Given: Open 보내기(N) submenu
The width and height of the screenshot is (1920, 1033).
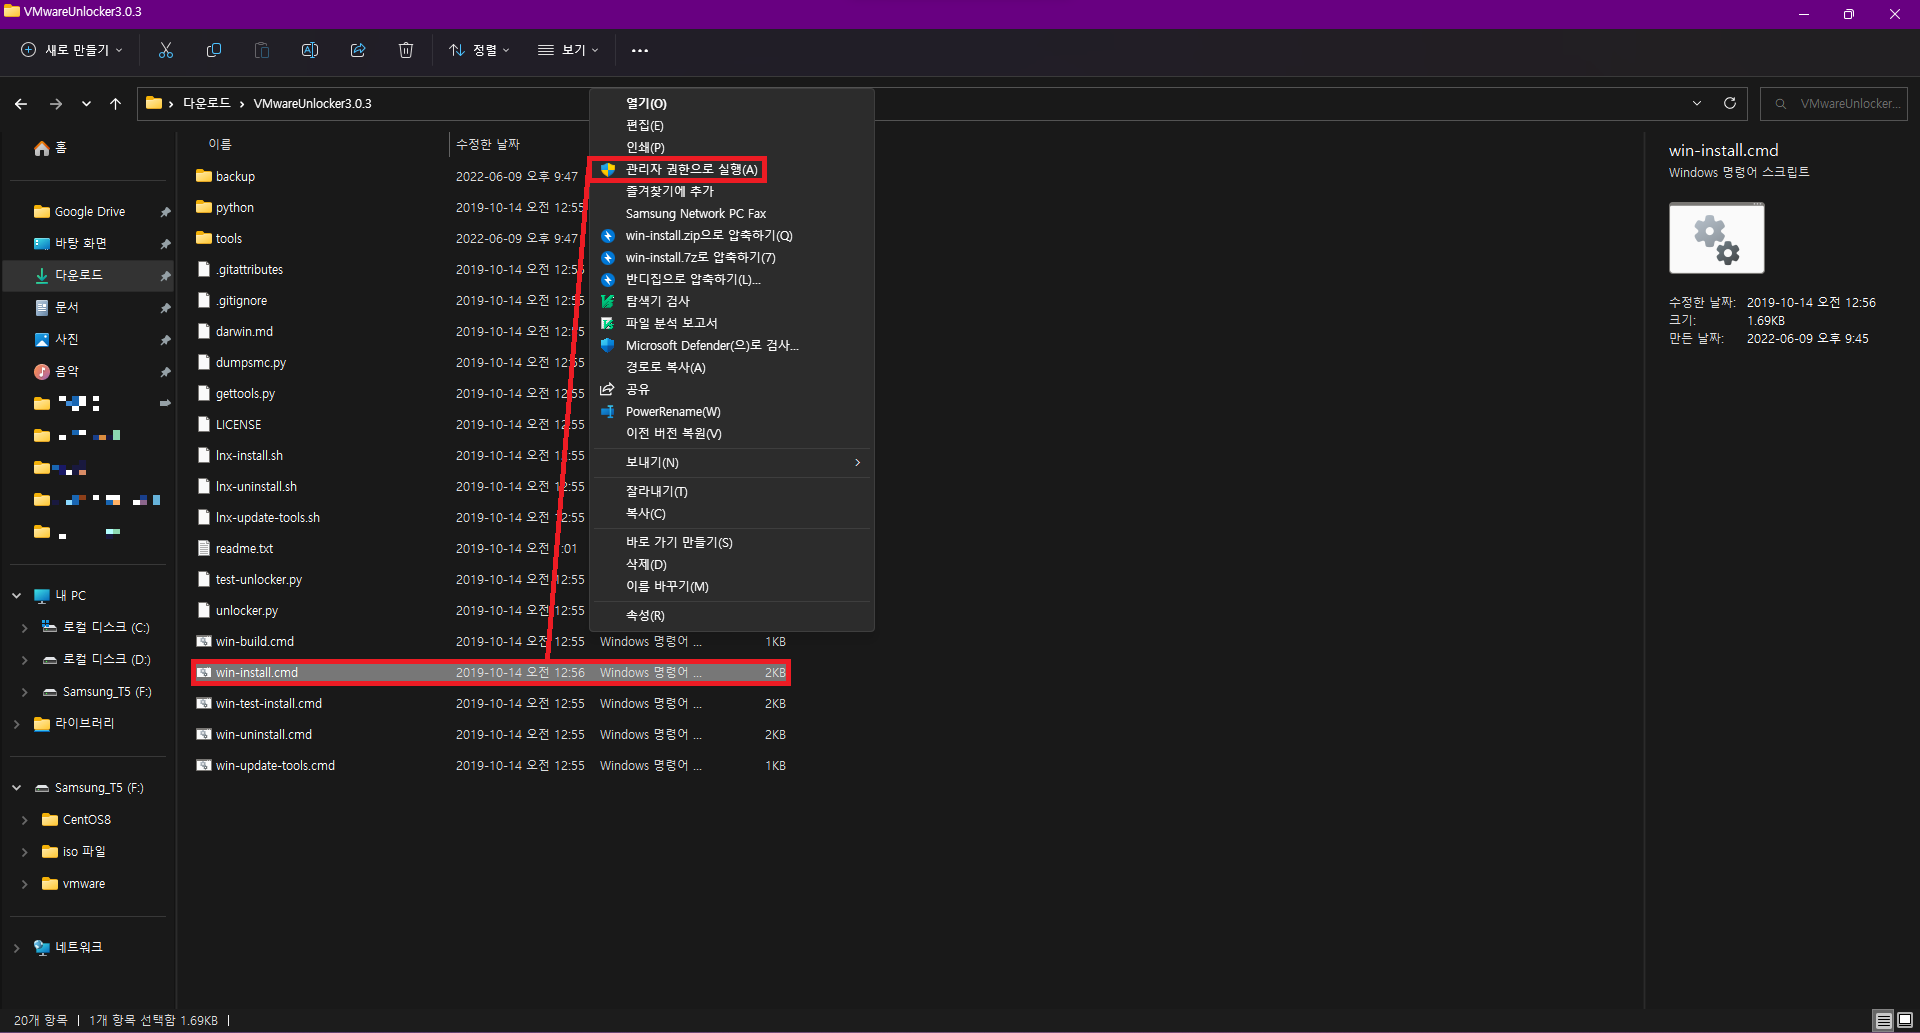Looking at the screenshot, I should 732,463.
